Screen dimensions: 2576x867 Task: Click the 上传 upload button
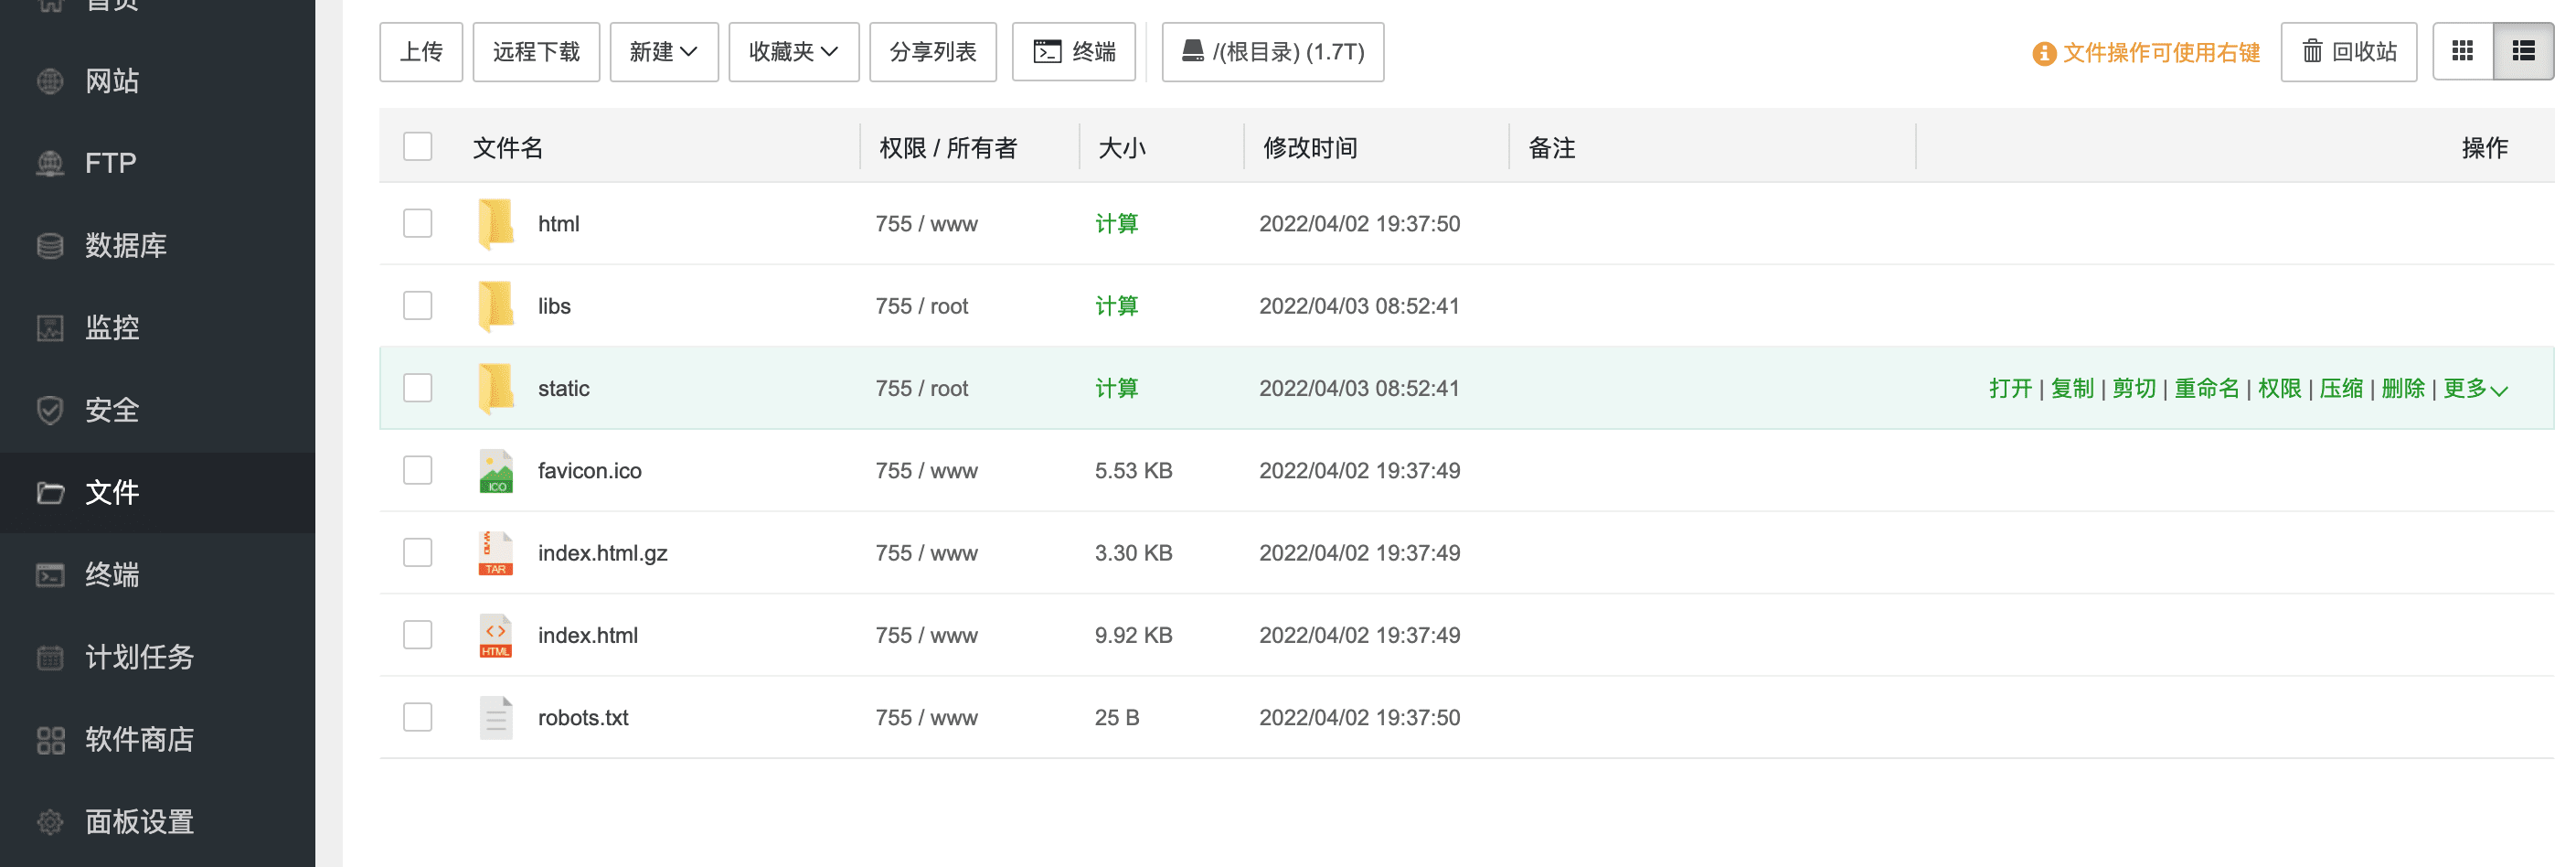[421, 52]
